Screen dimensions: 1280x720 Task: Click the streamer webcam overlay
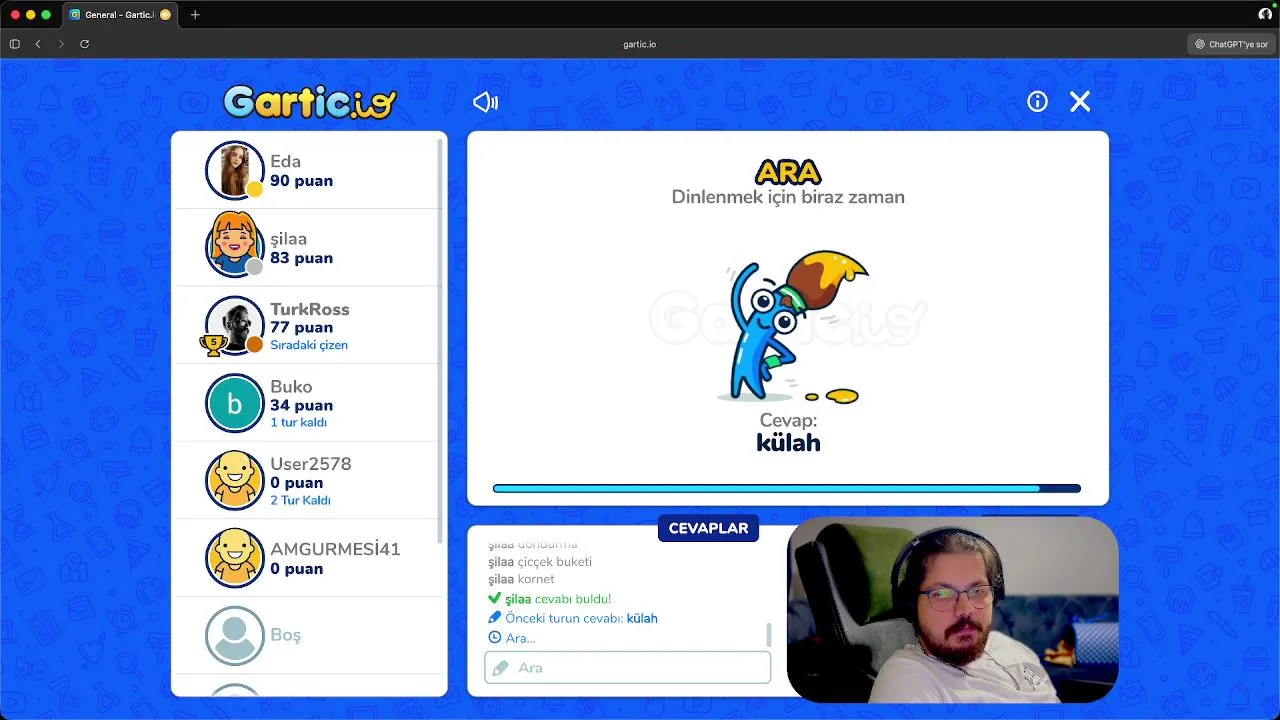pos(952,609)
